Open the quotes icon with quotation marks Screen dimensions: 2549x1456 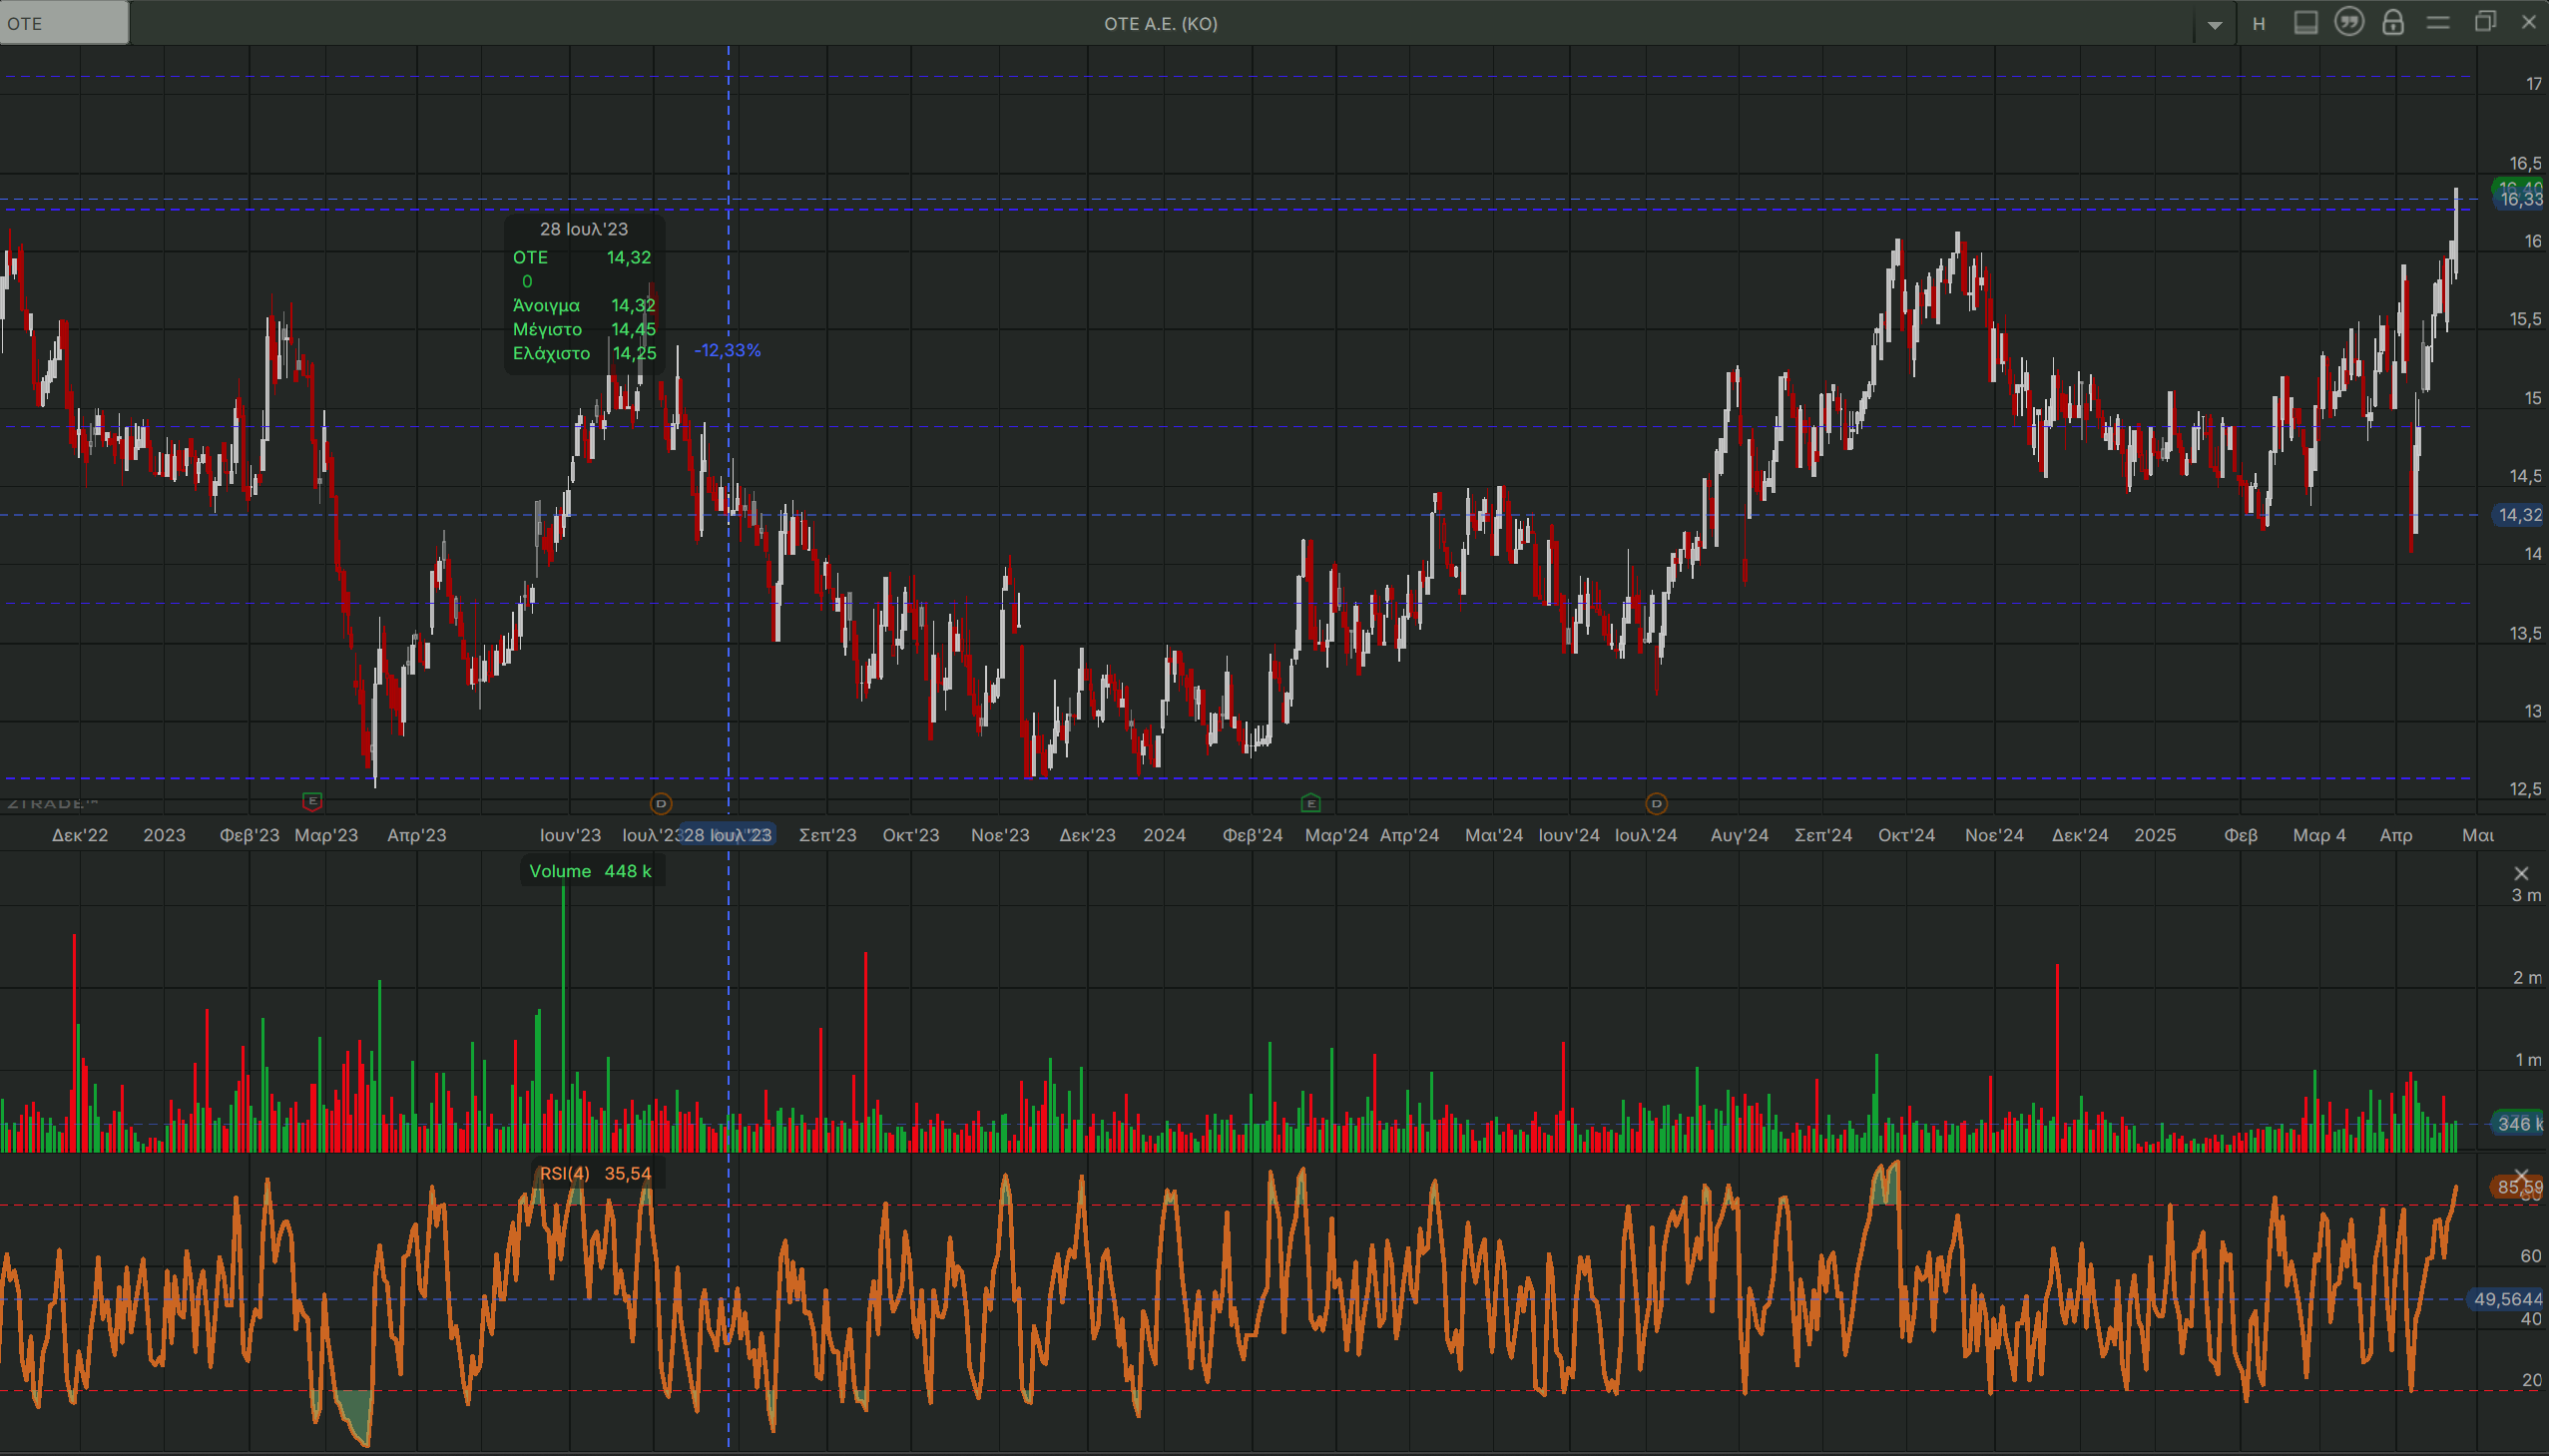click(x=2349, y=22)
